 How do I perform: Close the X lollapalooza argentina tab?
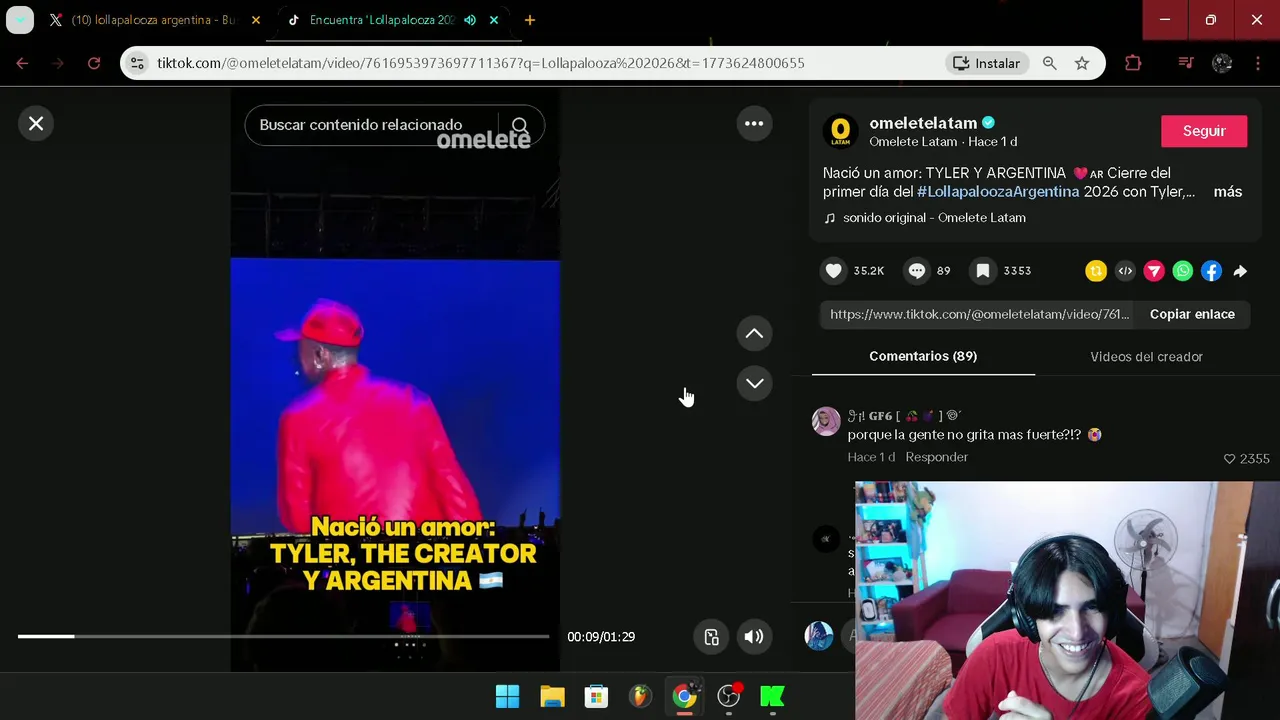point(256,20)
